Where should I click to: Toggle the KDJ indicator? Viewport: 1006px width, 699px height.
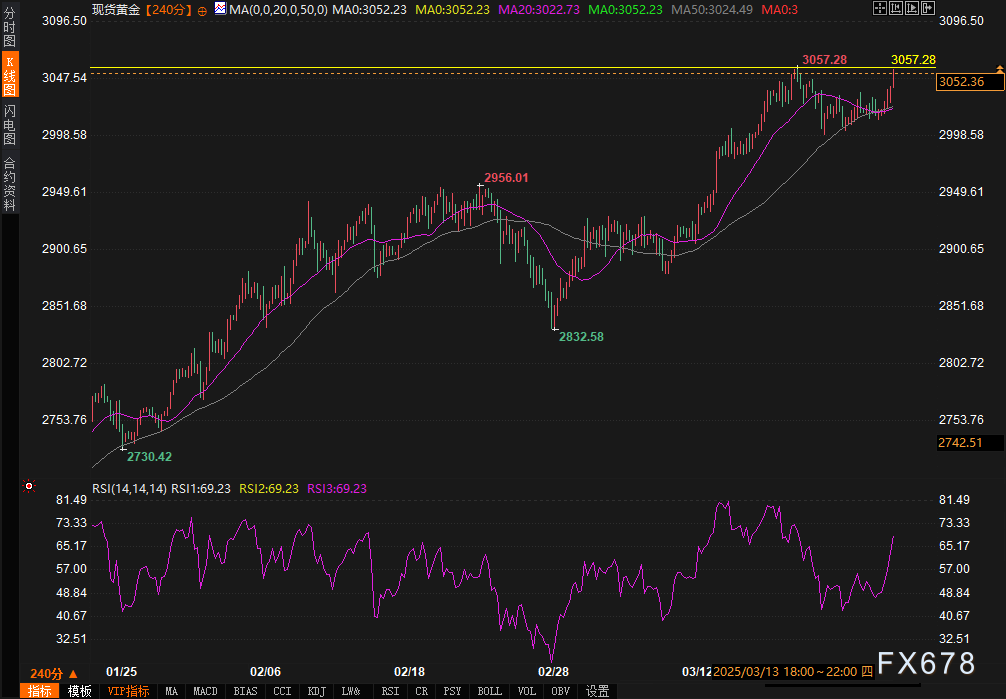(x=316, y=691)
